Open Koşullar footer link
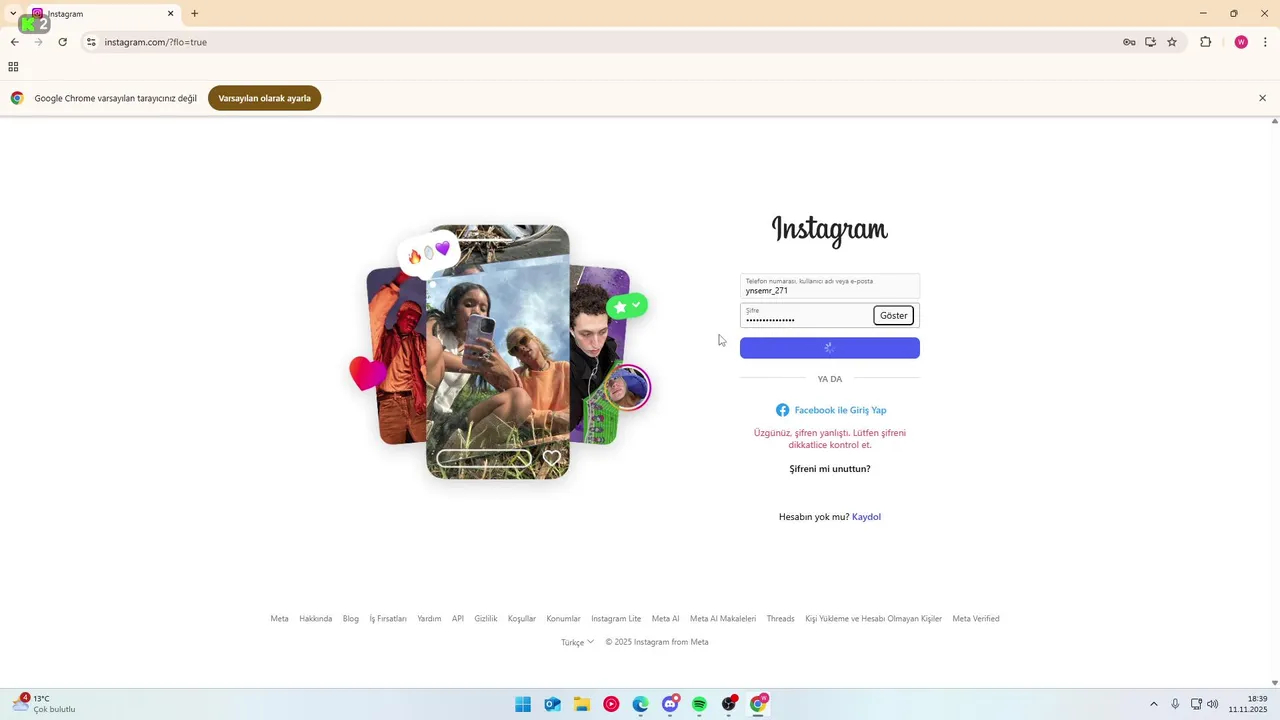 coord(522,619)
